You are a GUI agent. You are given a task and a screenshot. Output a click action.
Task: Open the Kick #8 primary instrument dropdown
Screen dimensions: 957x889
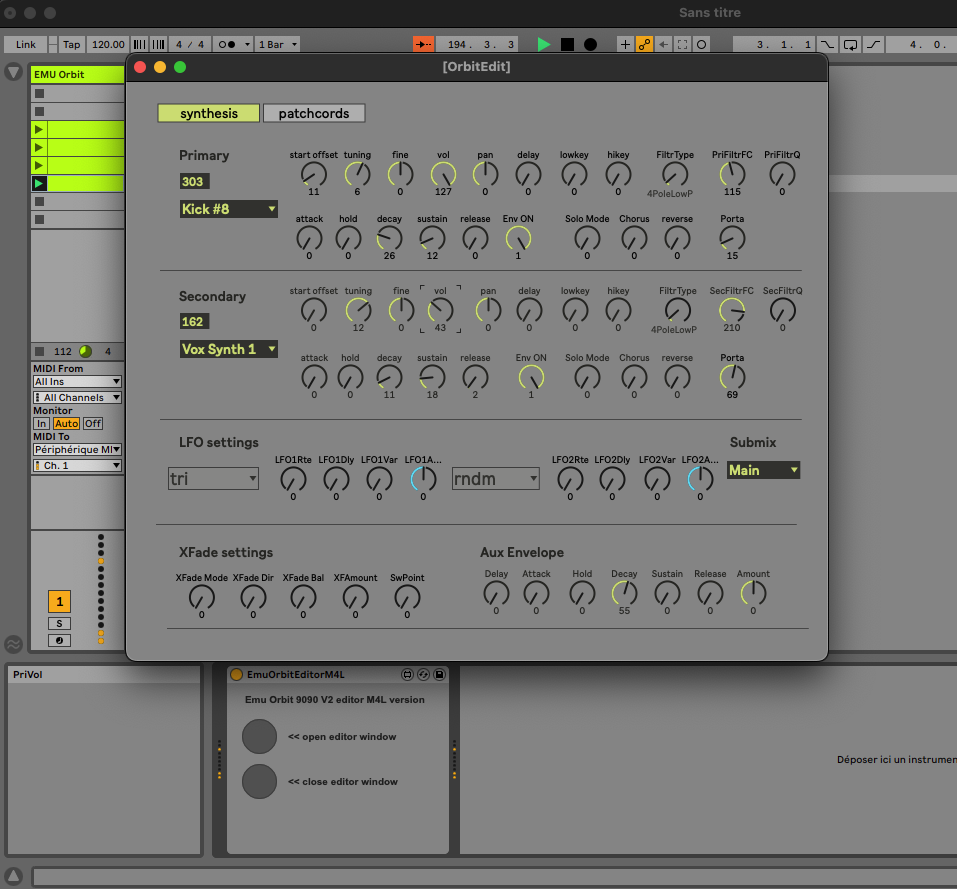click(228, 209)
